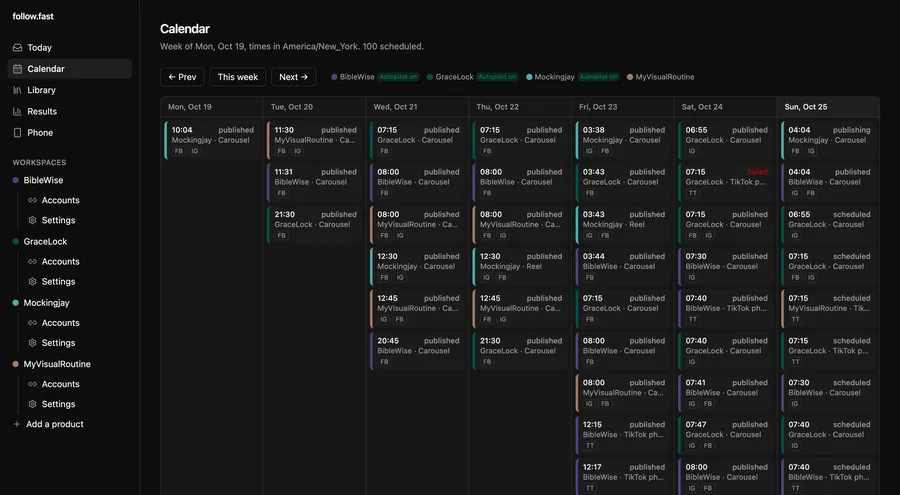Click gear icon beside MyVisualRoutine Settings

(x=32, y=404)
